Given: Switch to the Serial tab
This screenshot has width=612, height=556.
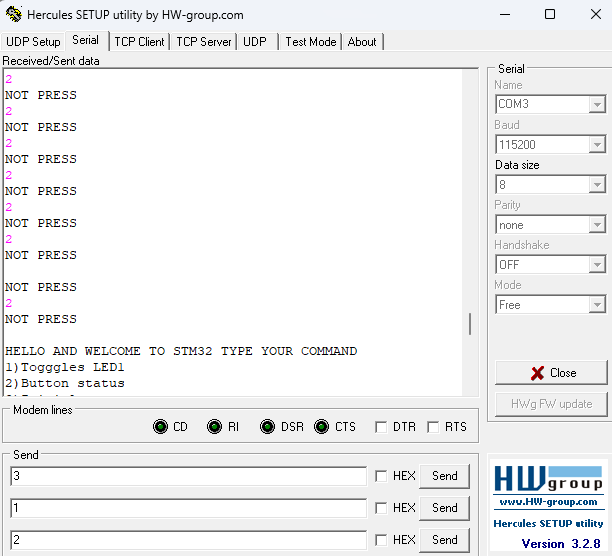Looking at the screenshot, I should (x=85, y=40).
